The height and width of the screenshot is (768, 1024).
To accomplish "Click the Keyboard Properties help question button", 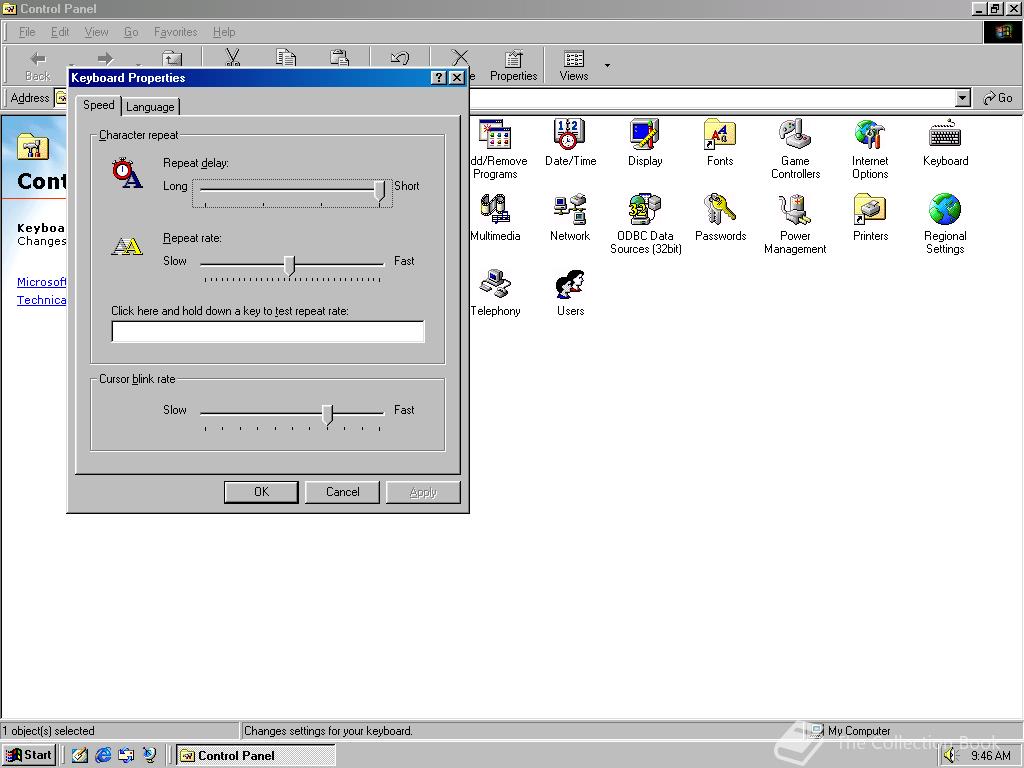I will click(439, 78).
